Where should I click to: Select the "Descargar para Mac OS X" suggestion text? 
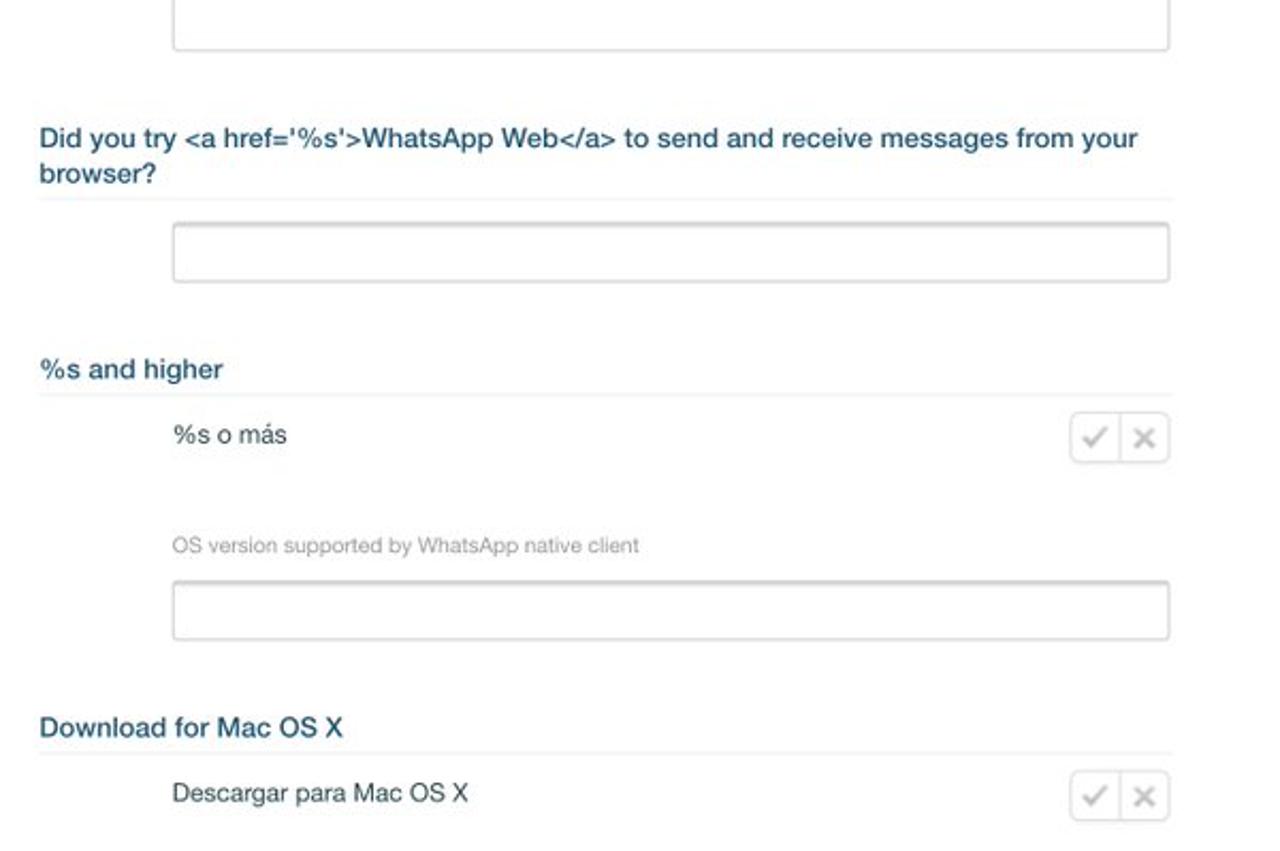click(320, 793)
